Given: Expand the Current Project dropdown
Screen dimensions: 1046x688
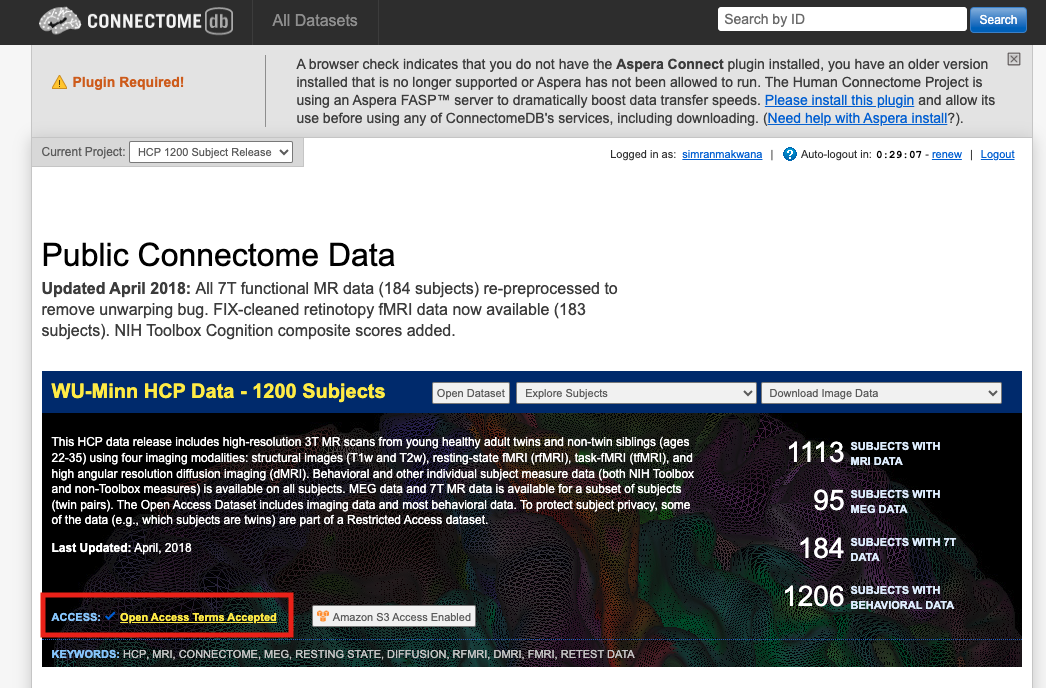Looking at the screenshot, I should 211,152.
